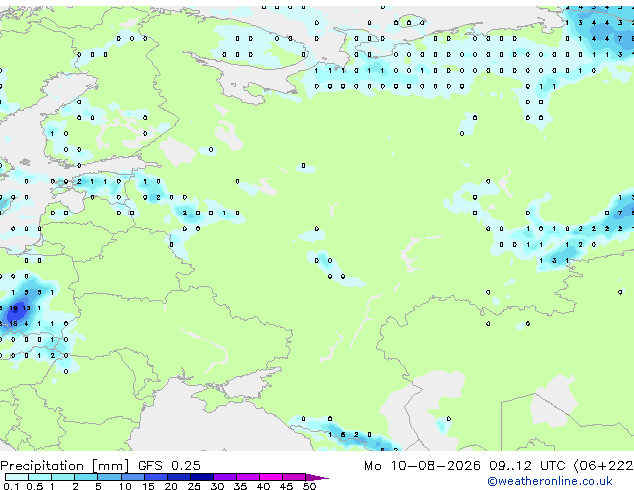Click the 'Precipitation [mm]' title text

[65, 466]
